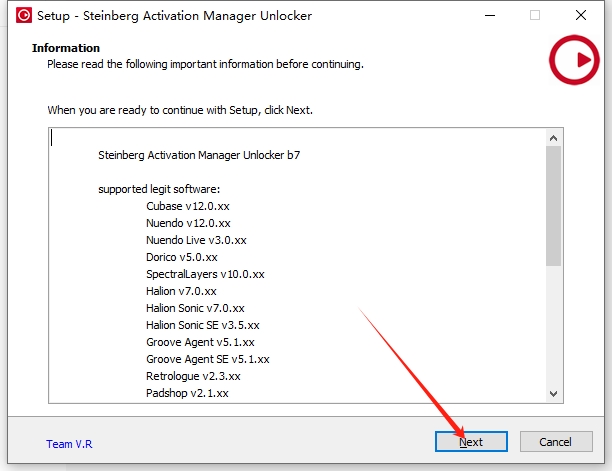Minimize the Setup window
This screenshot has height=471, width=612.
pos(489,16)
